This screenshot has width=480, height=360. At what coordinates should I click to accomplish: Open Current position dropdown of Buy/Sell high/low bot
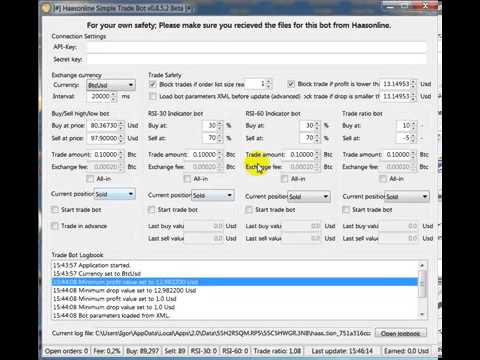click(x=115, y=194)
